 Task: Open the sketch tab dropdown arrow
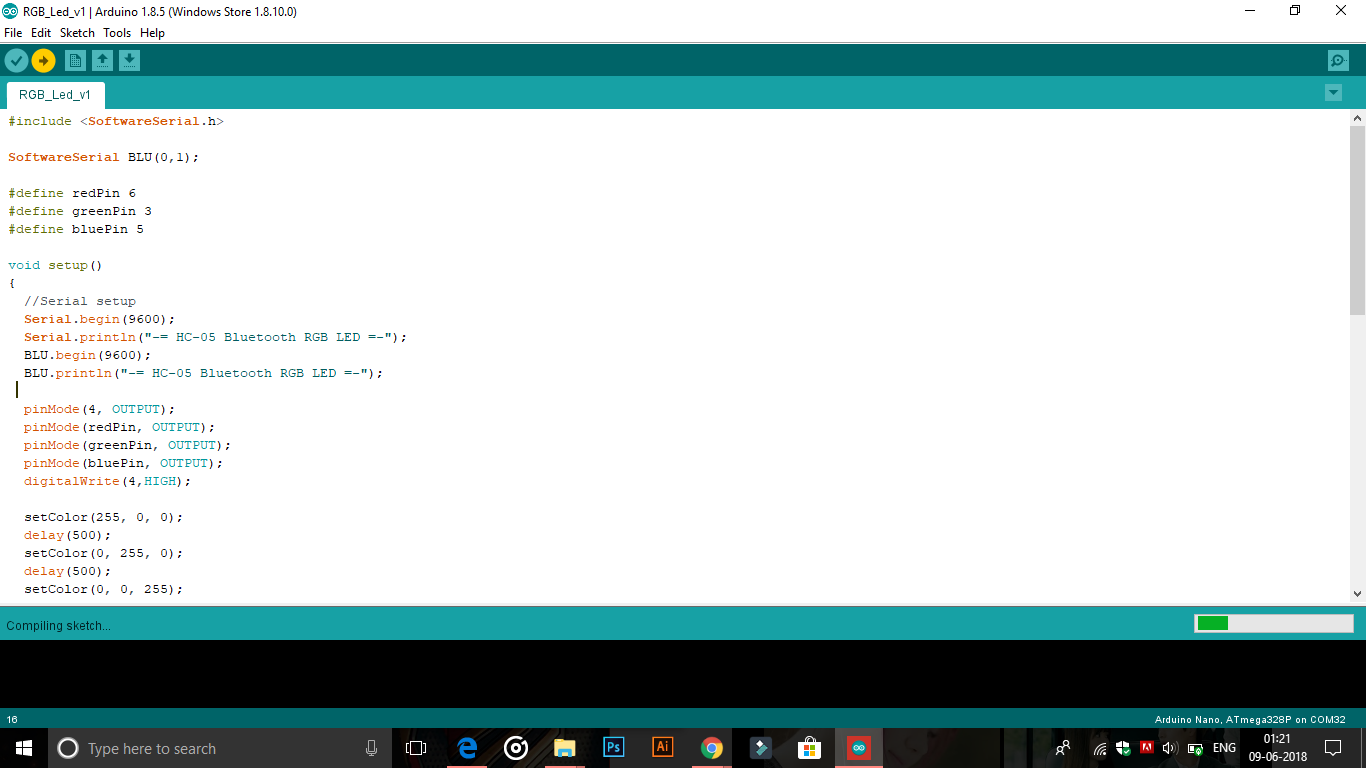tap(1333, 92)
